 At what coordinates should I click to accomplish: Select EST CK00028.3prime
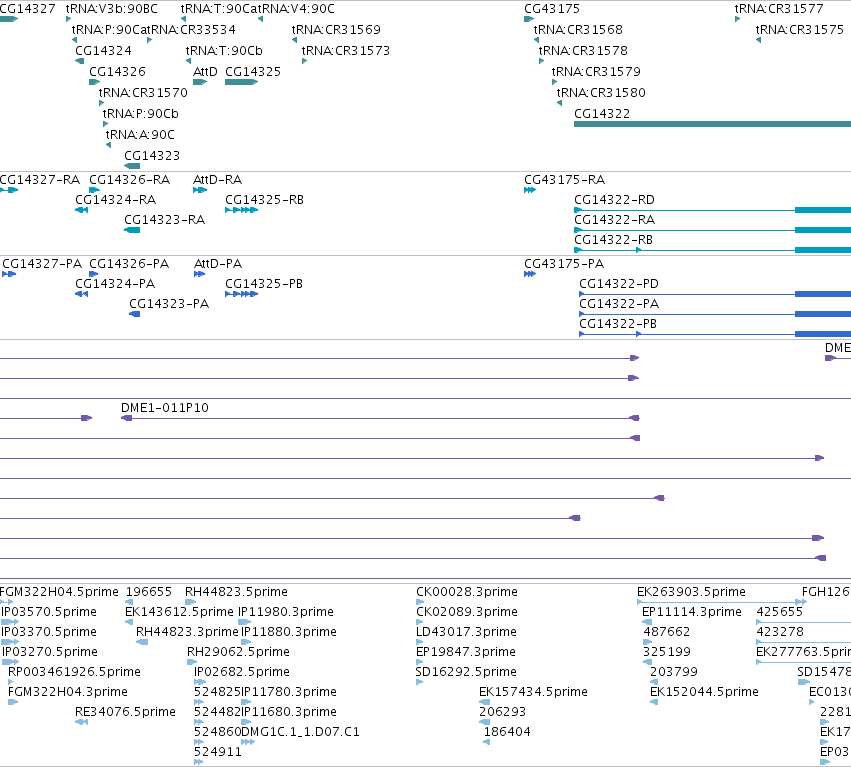(x=420, y=602)
